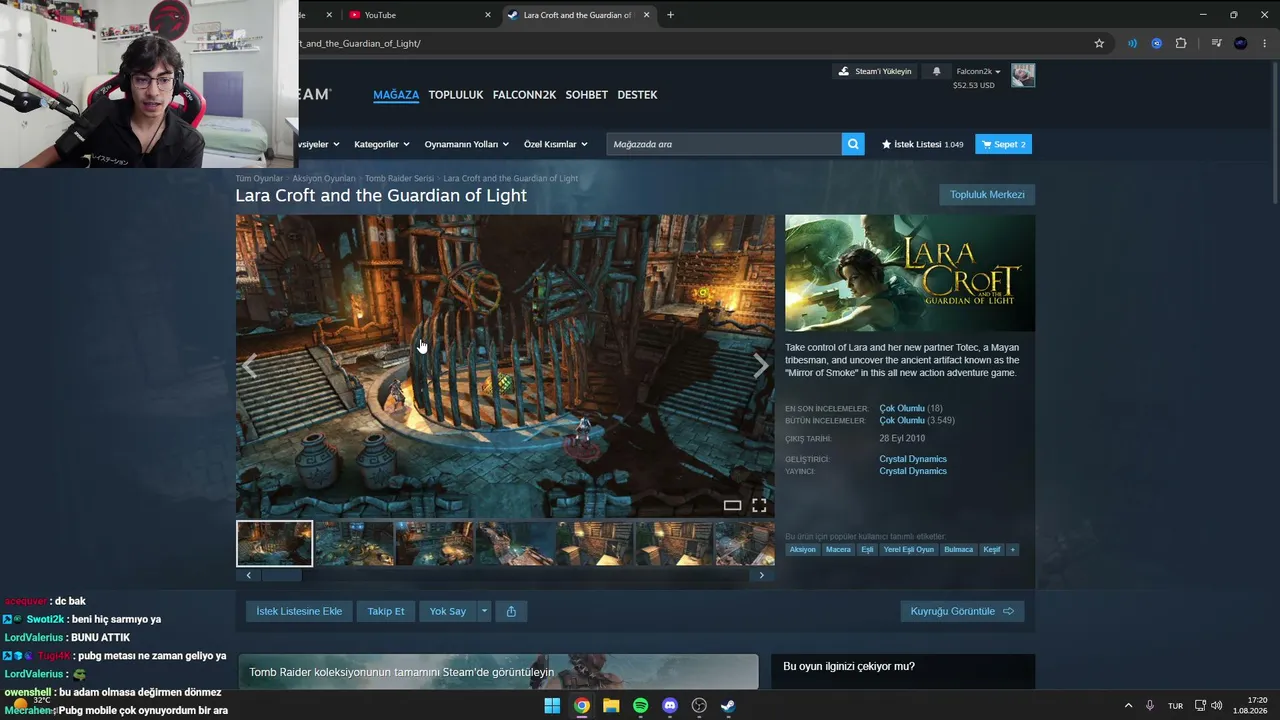Open DESTEK in Steam navigation

pyautogui.click(x=637, y=95)
